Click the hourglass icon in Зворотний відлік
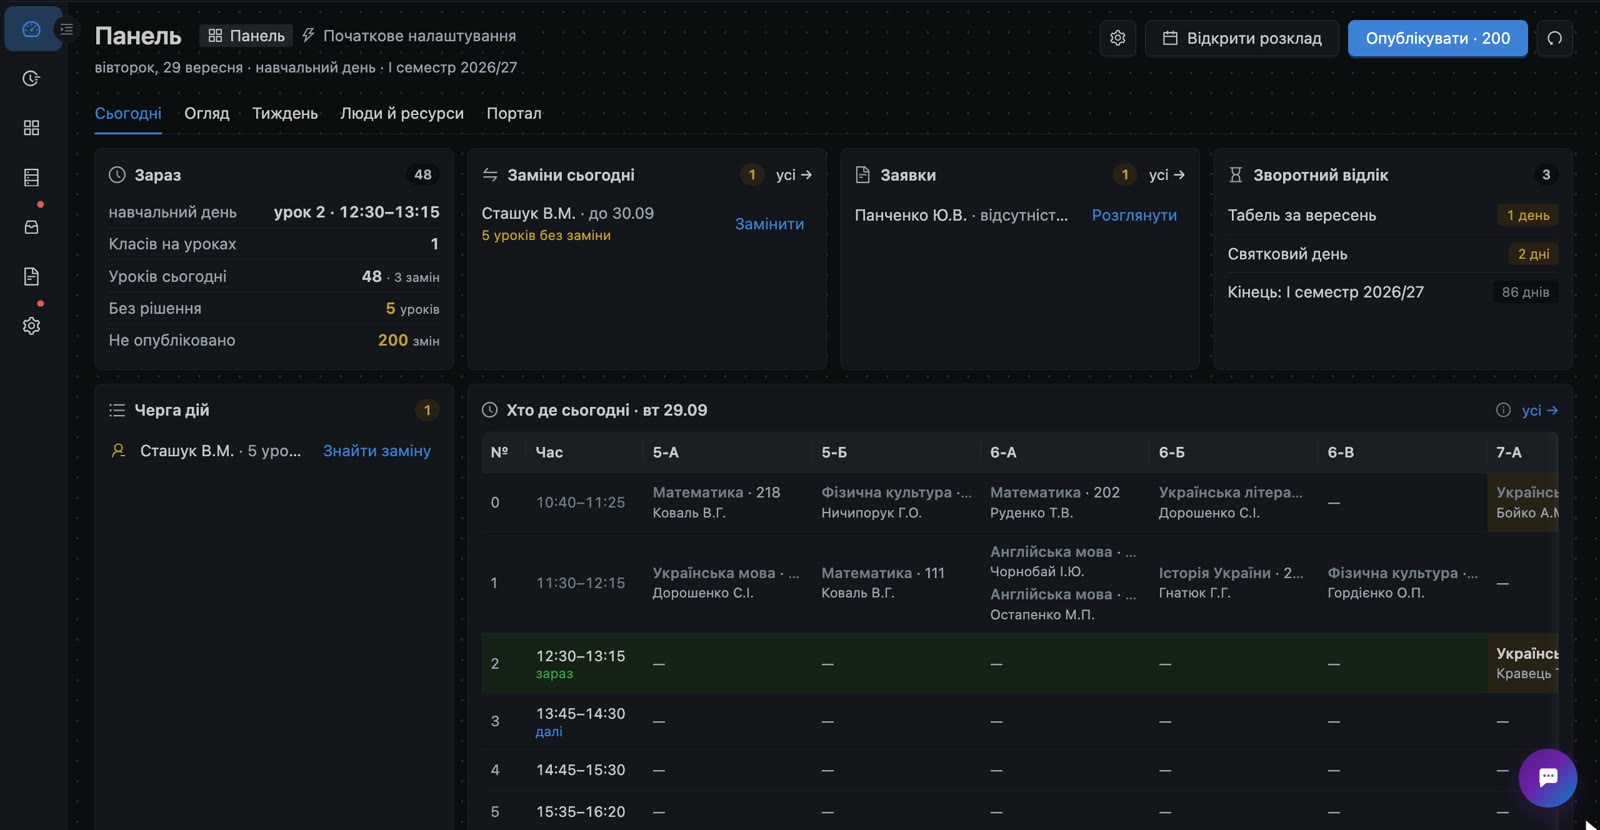This screenshot has width=1600, height=830. coord(1236,175)
